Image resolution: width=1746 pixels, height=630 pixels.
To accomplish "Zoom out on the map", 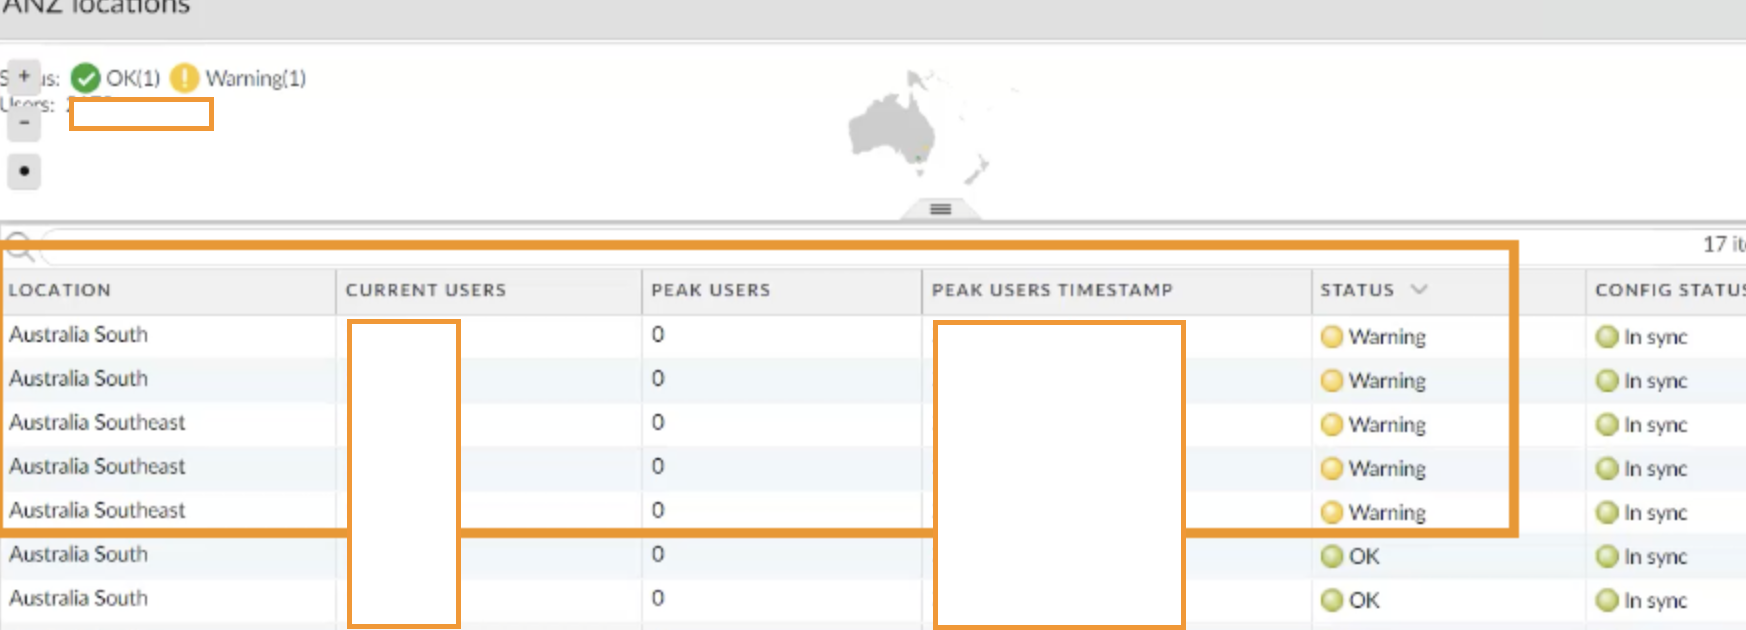I will 24,124.
